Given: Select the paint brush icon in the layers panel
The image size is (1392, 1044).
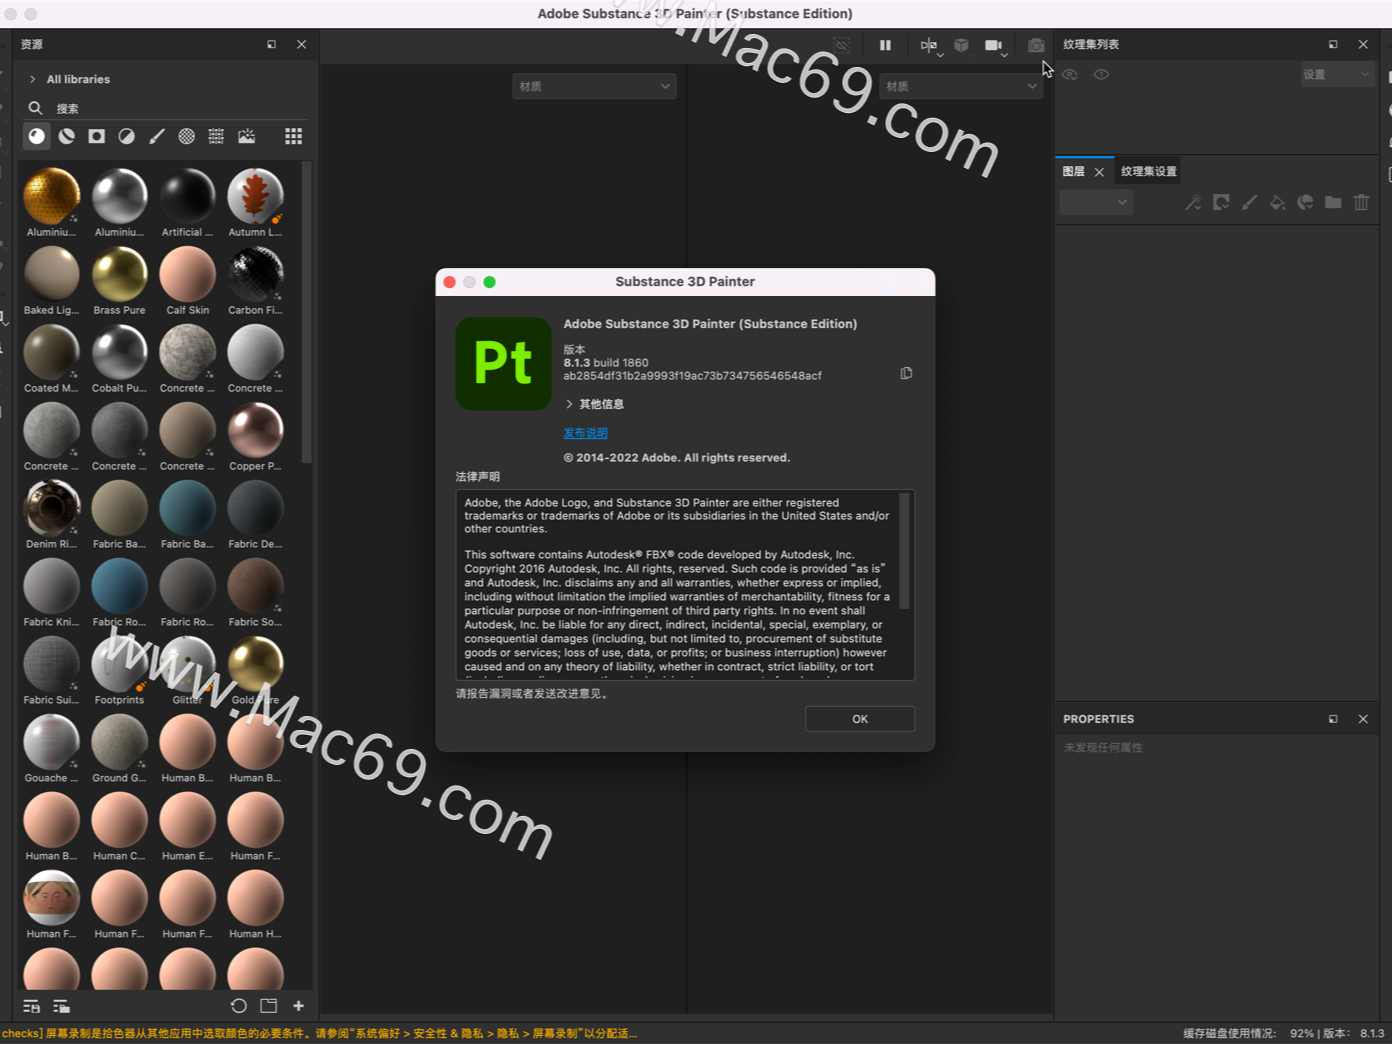Looking at the screenshot, I should coord(1249,202).
